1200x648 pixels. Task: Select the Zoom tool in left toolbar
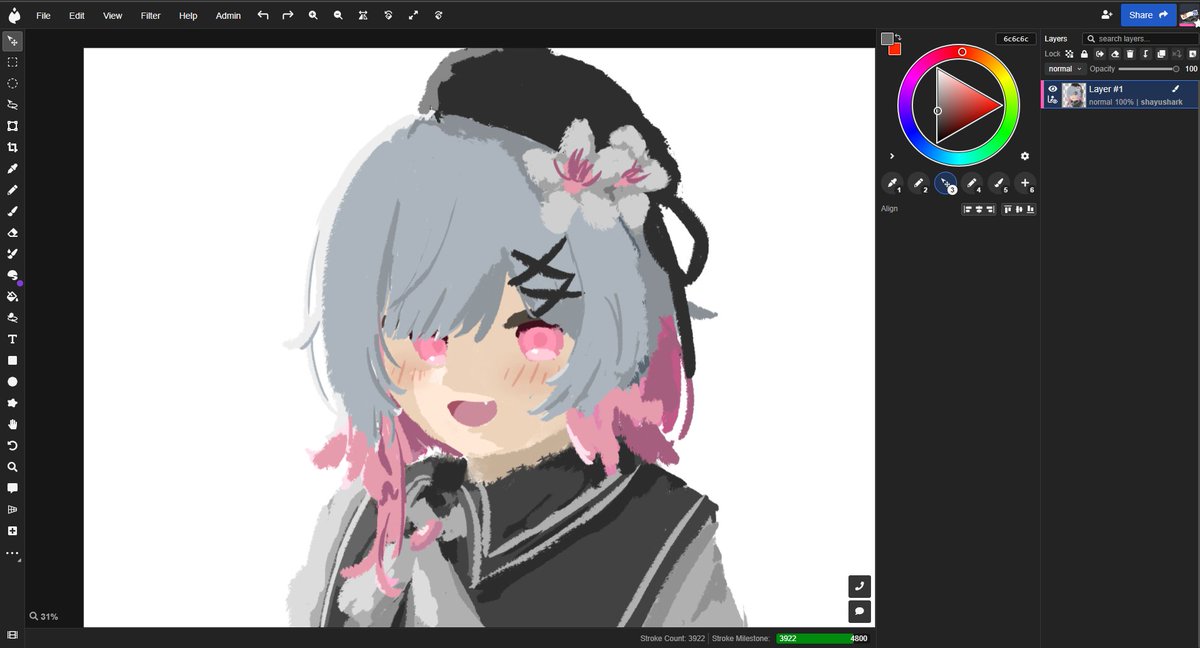pos(12,466)
